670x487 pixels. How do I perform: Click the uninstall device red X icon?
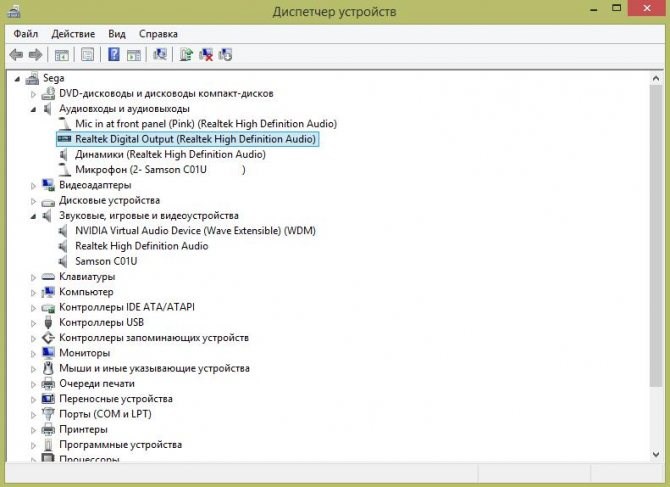[206, 55]
